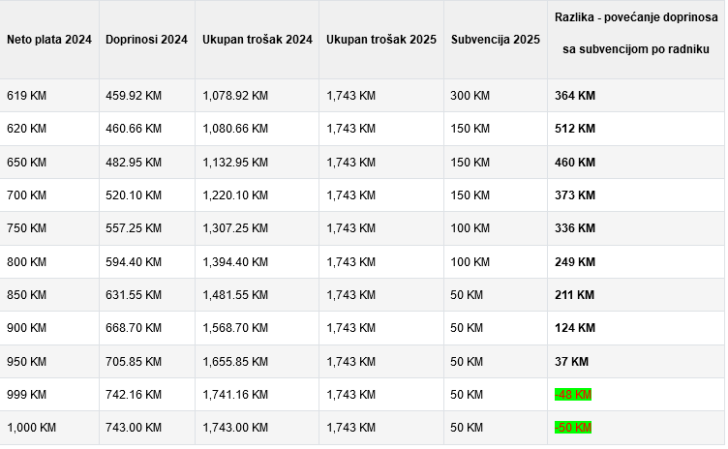The height and width of the screenshot is (449, 728).
Task: Select the green highlighted -50 KM value
Action: coord(573,428)
